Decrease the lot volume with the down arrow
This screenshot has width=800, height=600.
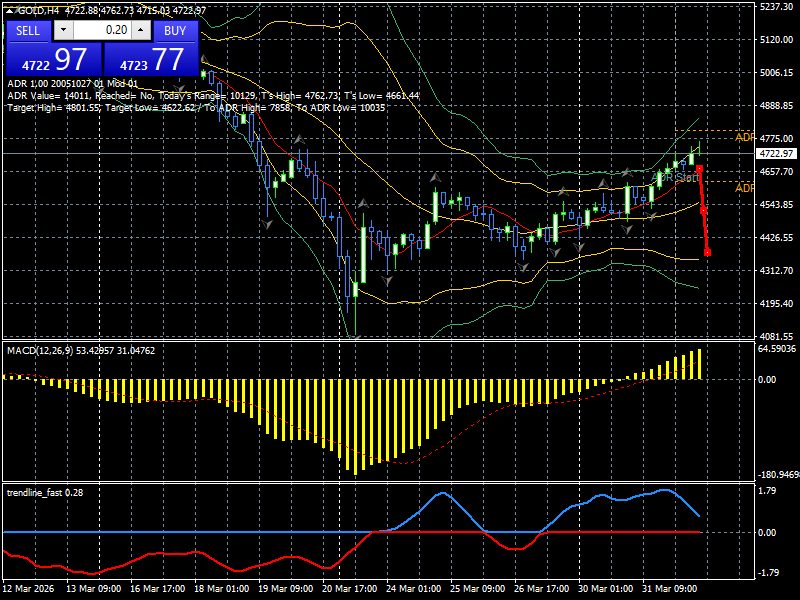tap(63, 30)
